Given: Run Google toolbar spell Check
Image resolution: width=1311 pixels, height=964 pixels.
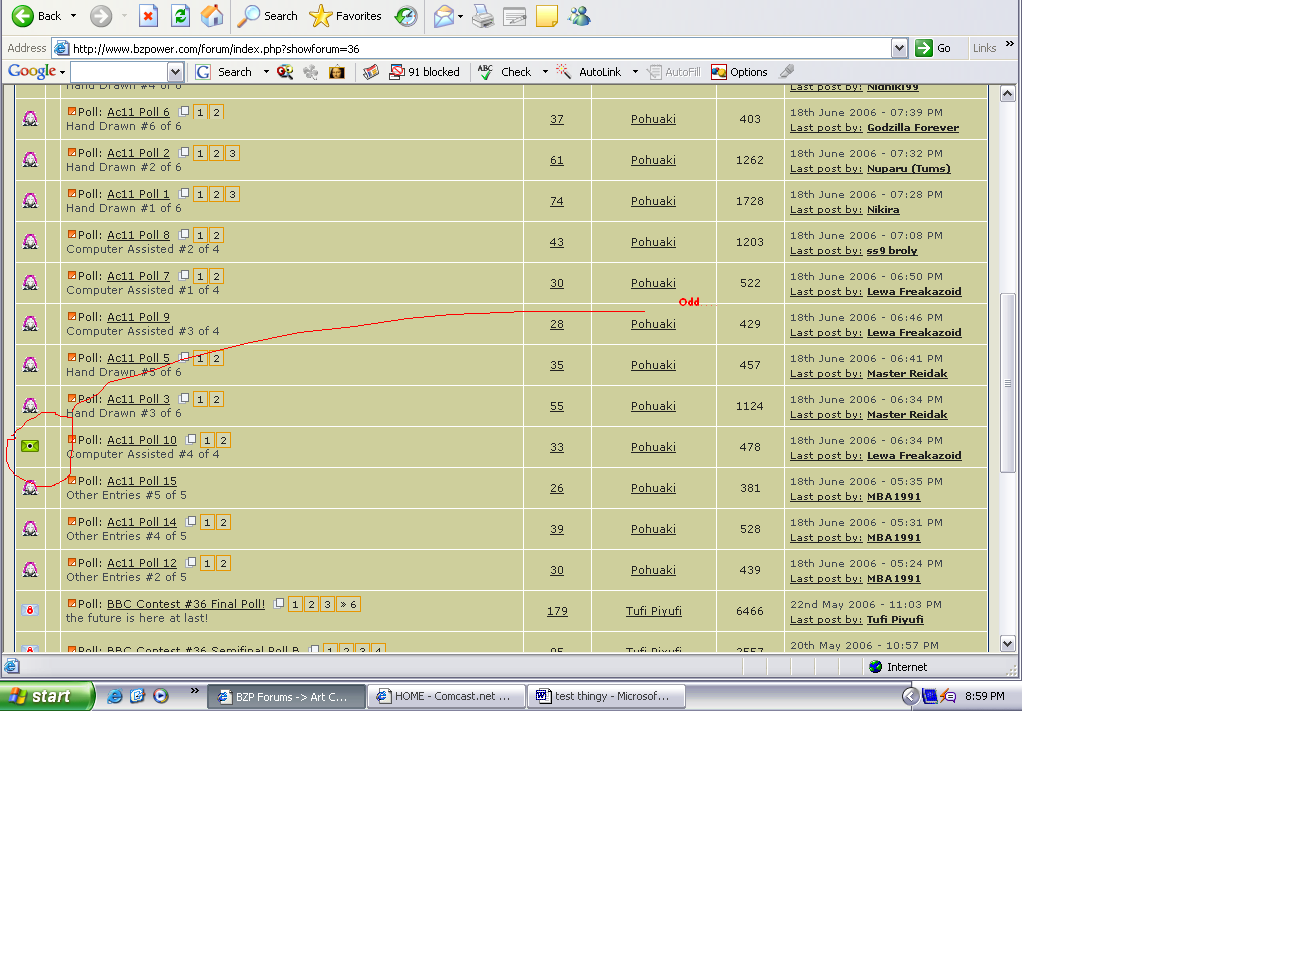Looking at the screenshot, I should [x=505, y=72].
